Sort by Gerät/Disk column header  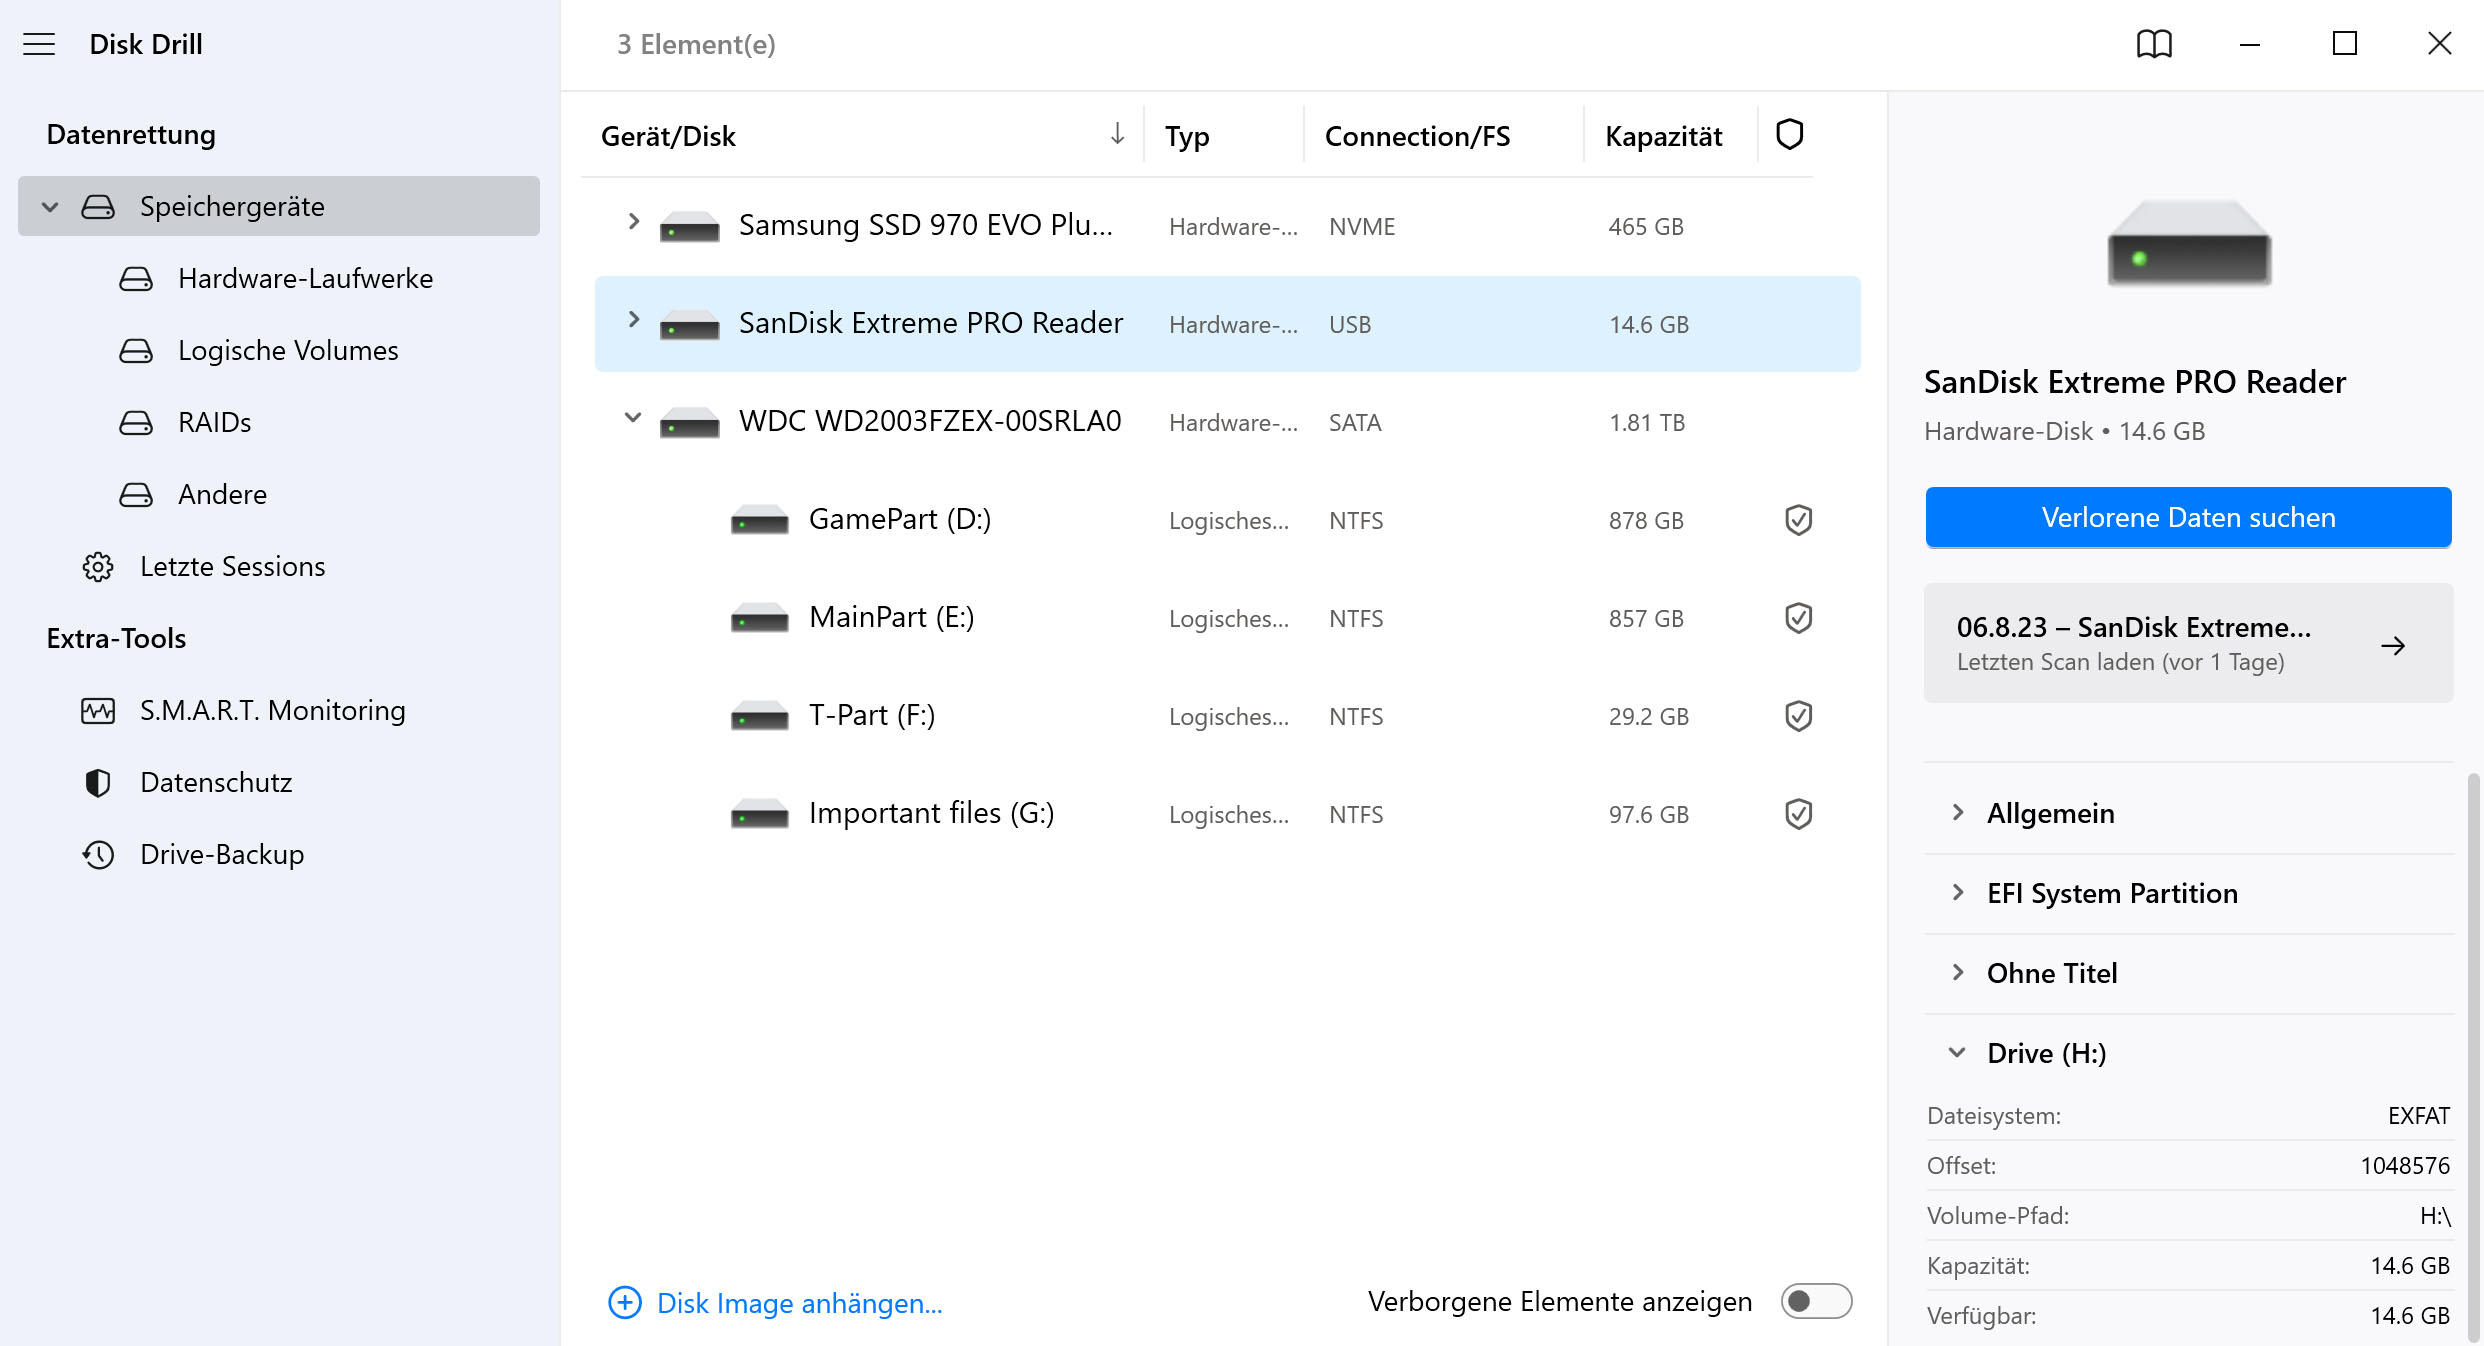[668, 136]
